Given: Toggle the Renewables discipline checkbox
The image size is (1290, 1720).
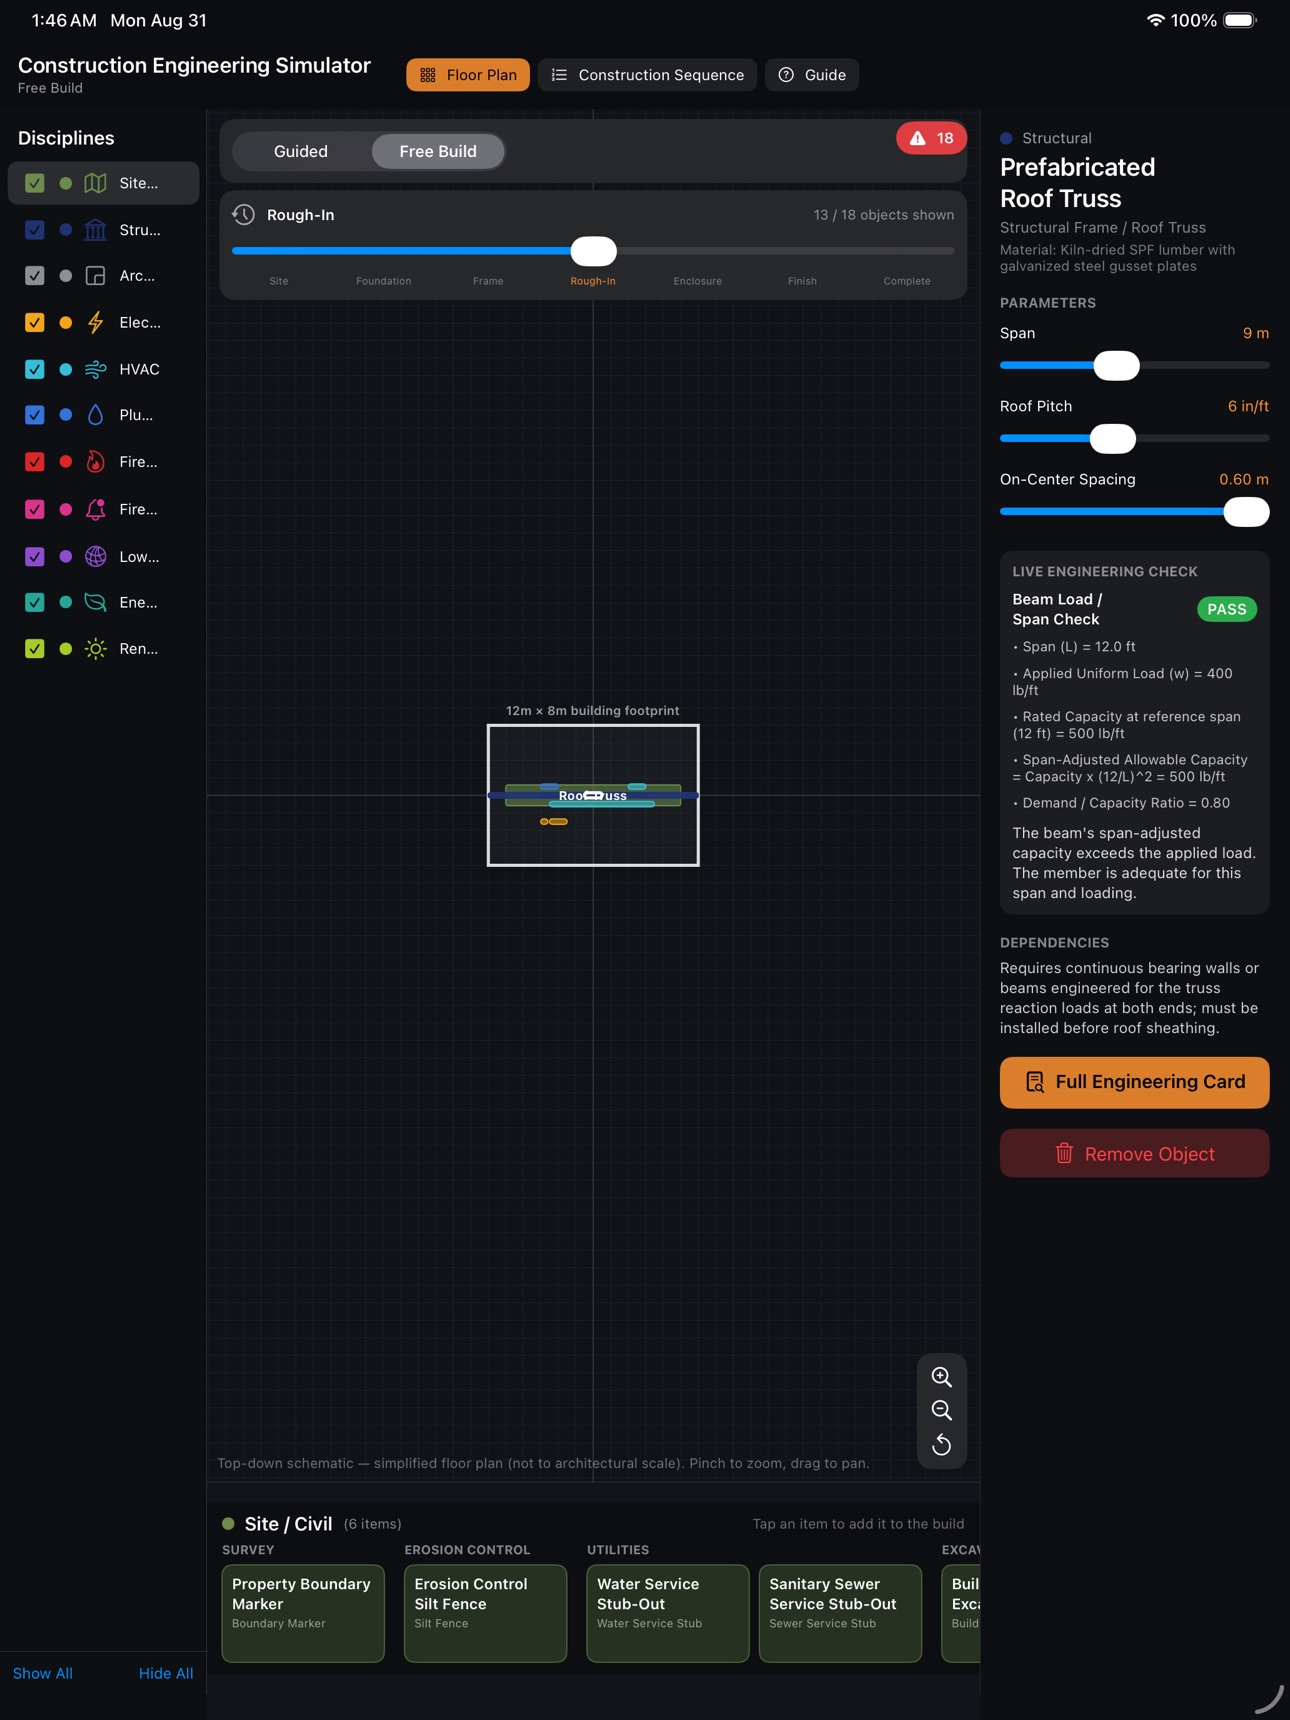Looking at the screenshot, I should tap(35, 649).
